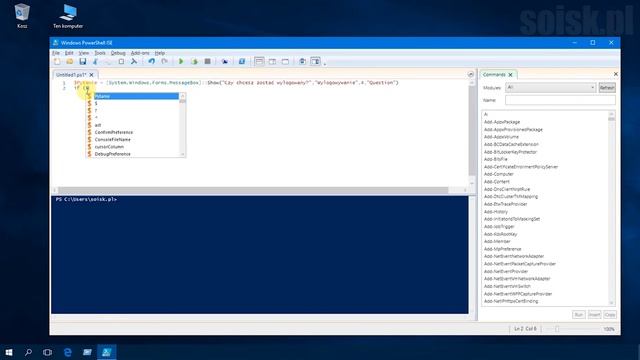
Task: Choose cursorColumn from autocomplete list
Action: [109, 147]
